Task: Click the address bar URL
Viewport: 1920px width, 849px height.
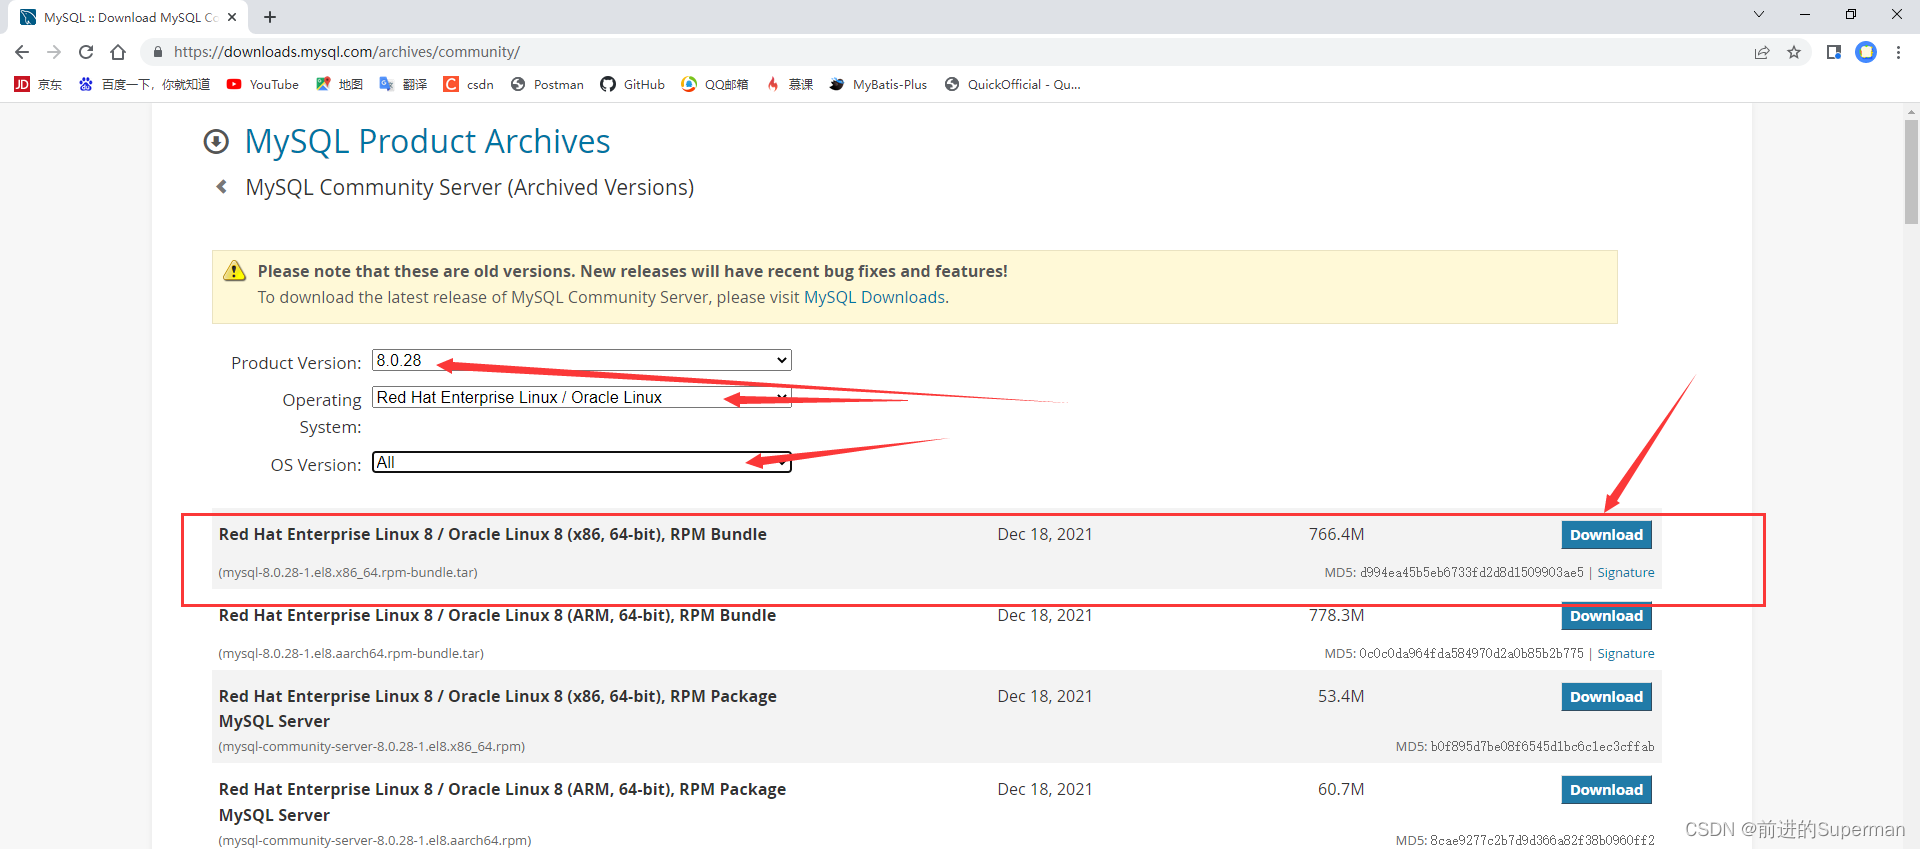Action: [346, 52]
